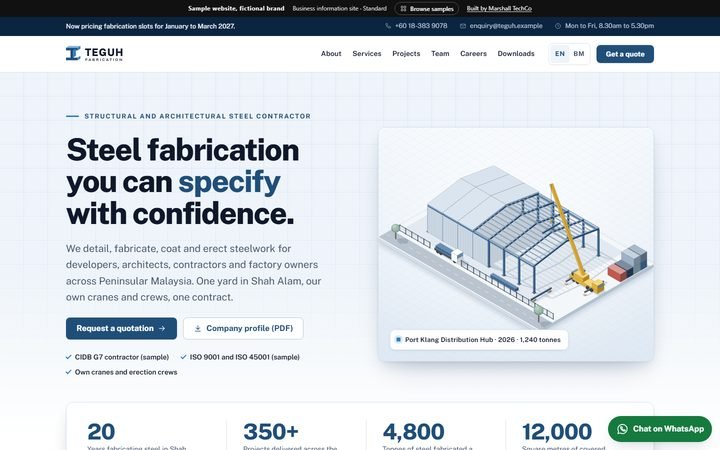The height and width of the screenshot is (450, 720).
Task: Click the Mon to Fri opening hours text
Action: (609, 26)
